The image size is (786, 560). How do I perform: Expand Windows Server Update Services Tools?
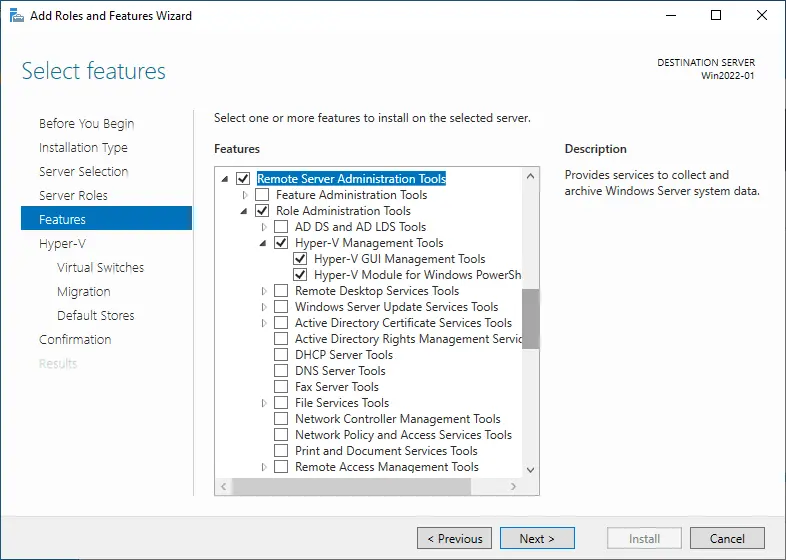click(x=264, y=307)
